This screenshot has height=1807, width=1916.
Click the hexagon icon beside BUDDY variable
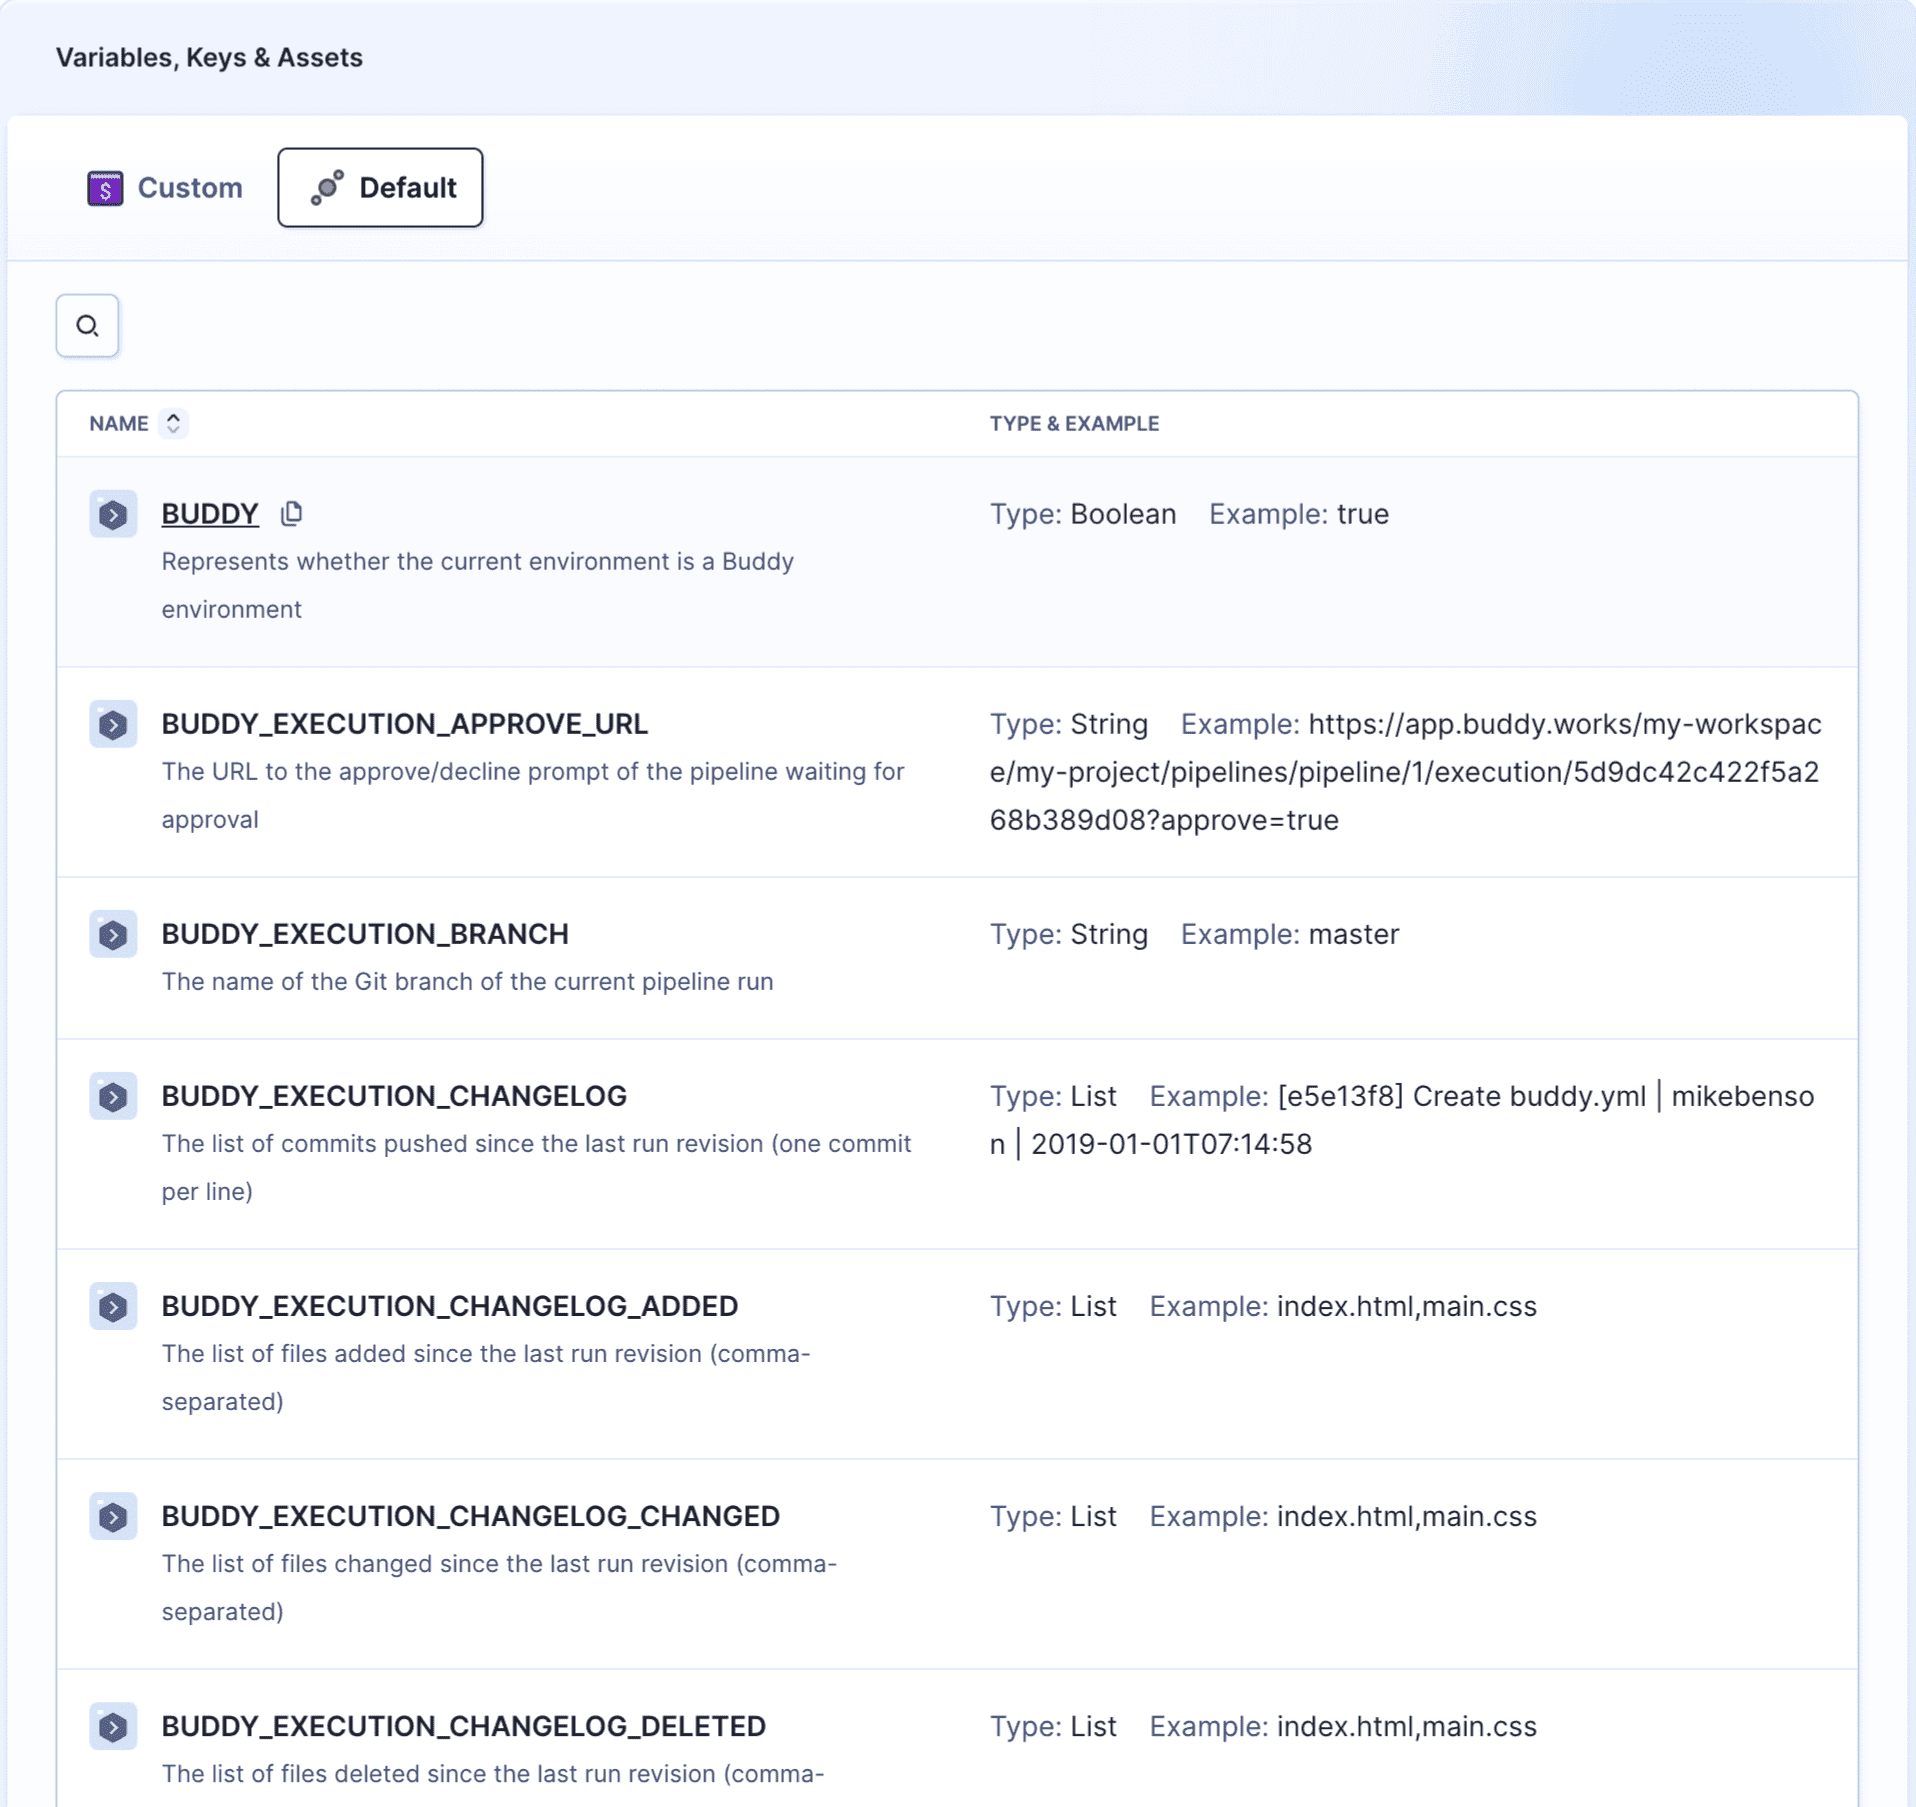[x=114, y=513]
